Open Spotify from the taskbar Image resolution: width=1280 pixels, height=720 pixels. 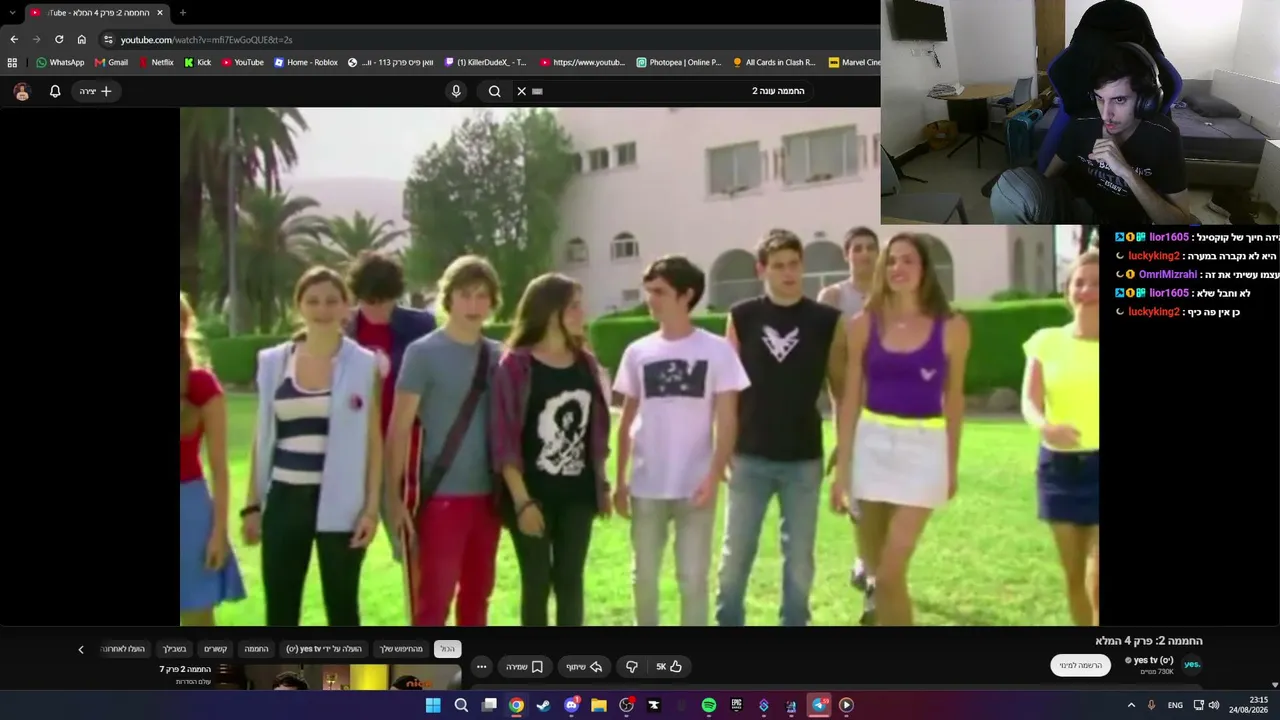[709, 705]
